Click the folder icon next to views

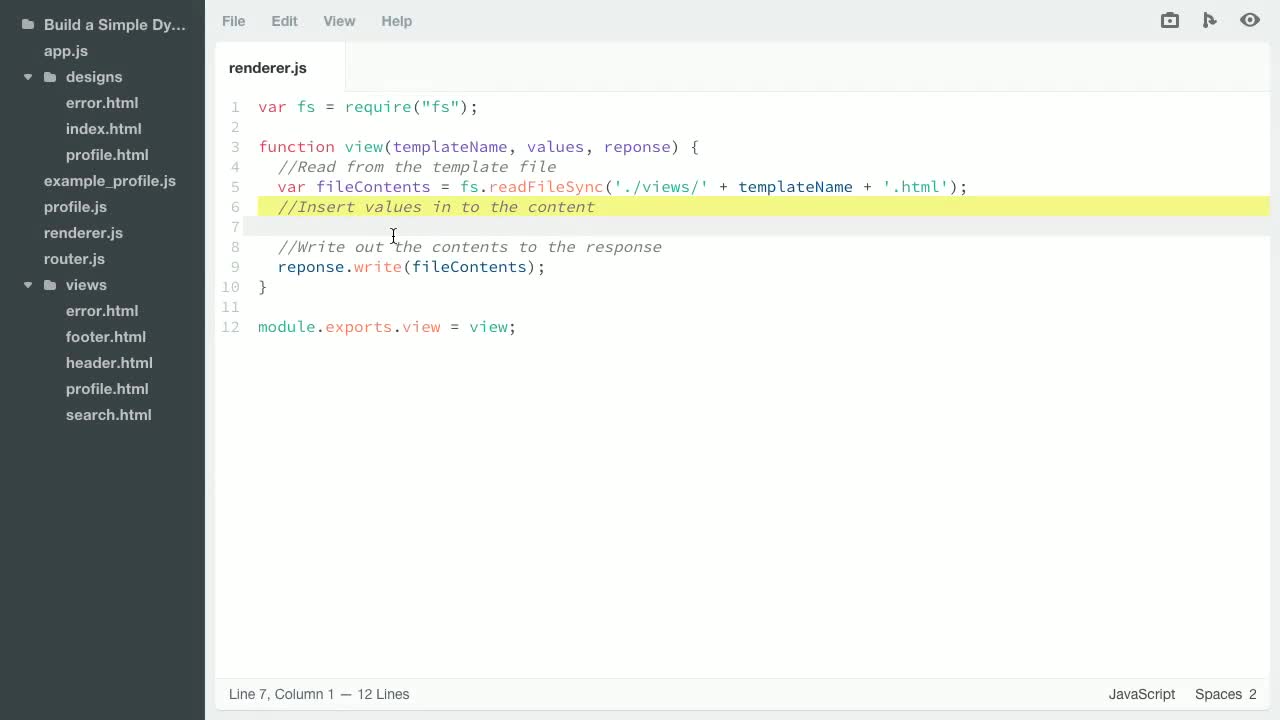(x=50, y=285)
